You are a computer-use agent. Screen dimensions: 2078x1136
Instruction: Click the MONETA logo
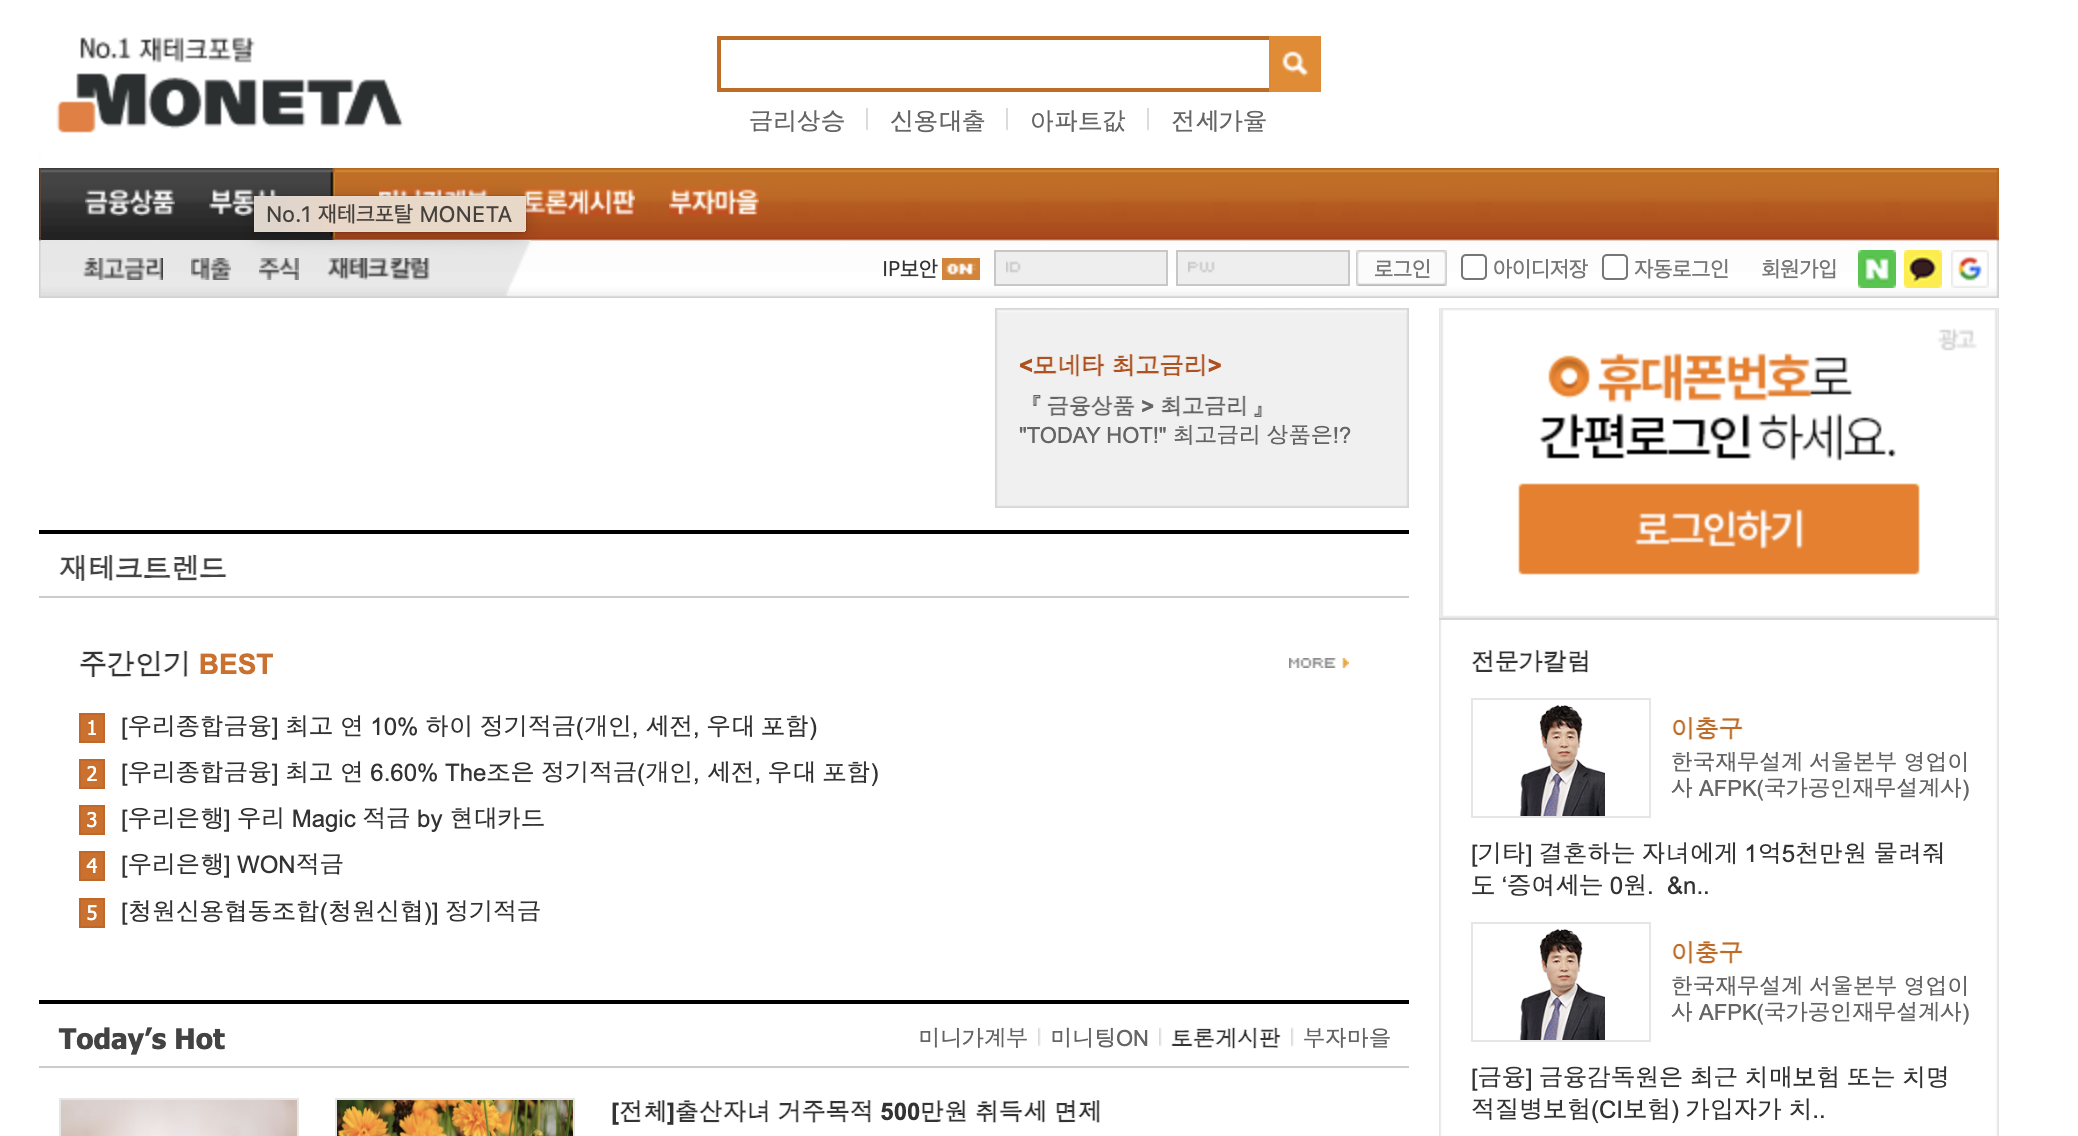coord(232,100)
